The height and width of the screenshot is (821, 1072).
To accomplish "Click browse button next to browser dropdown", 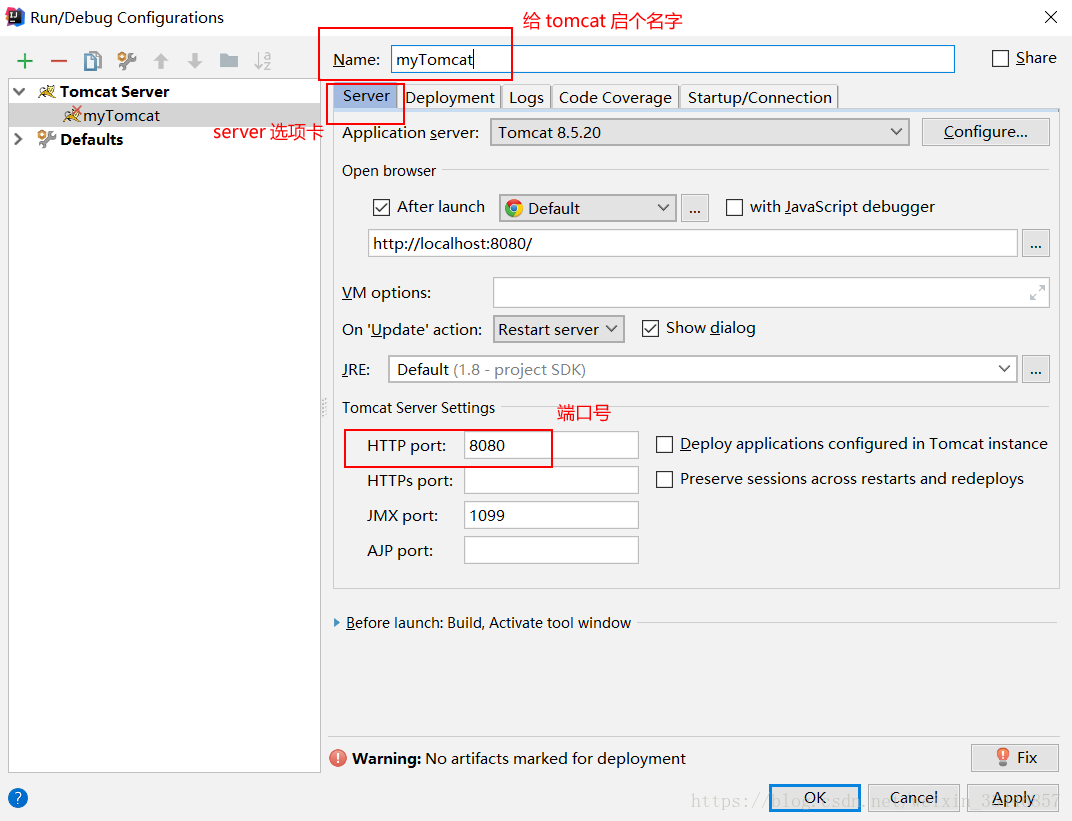I will pos(695,208).
